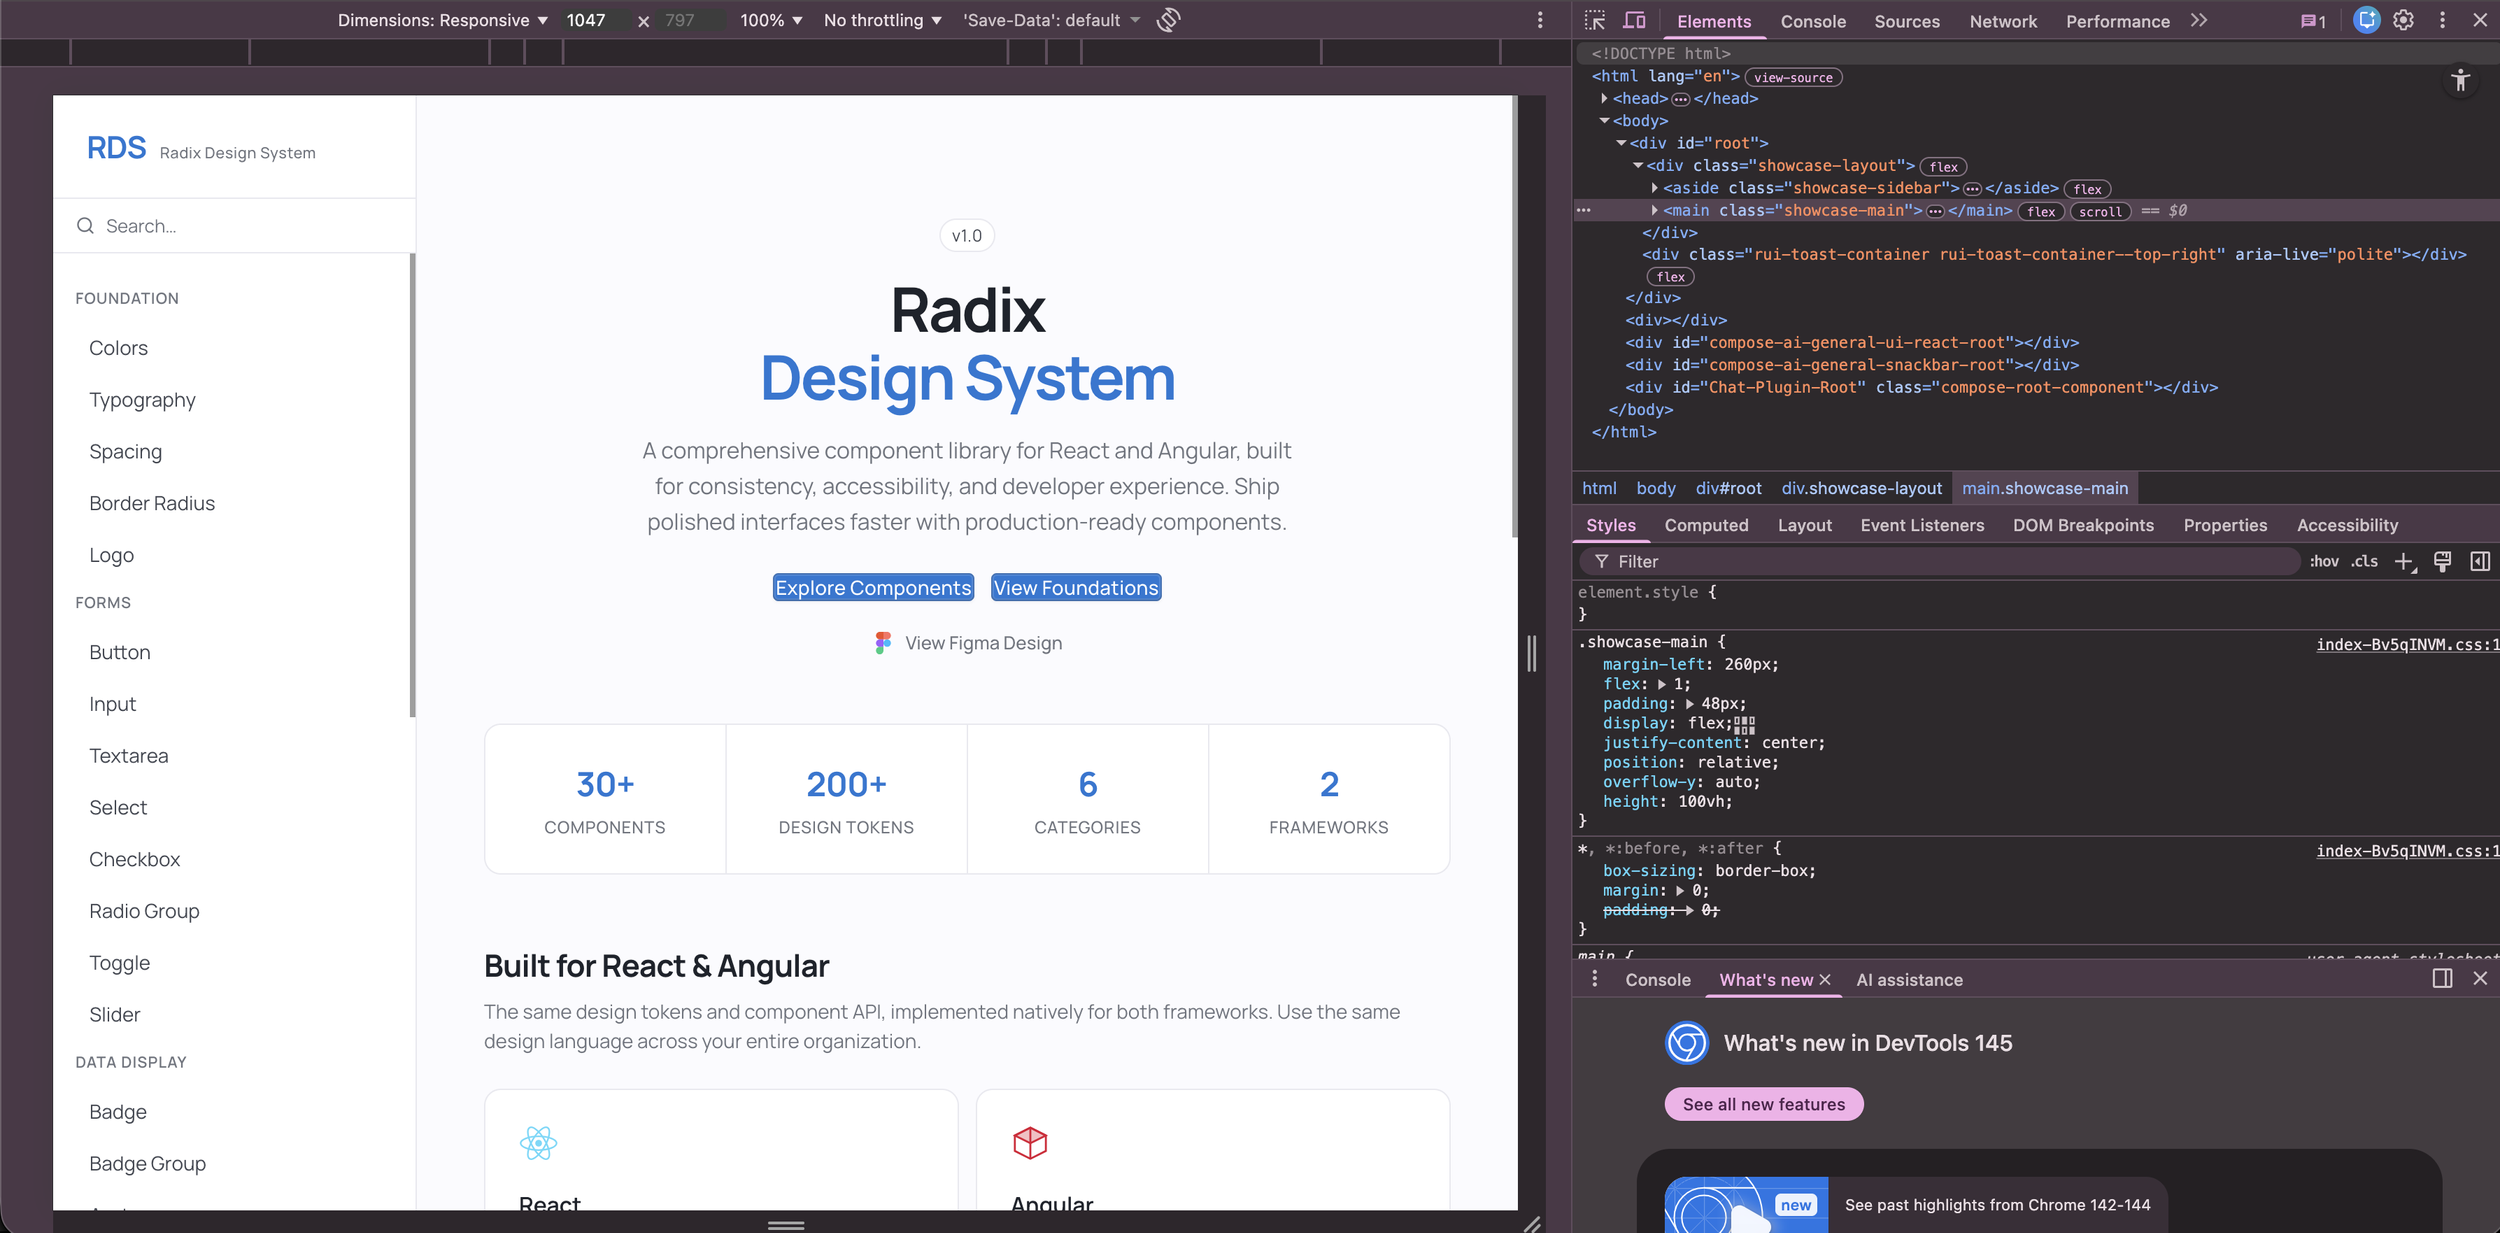This screenshot has height=1233, width=2500.
Task: Toggle the computed styles sidebar icon
Action: pos(2480,562)
